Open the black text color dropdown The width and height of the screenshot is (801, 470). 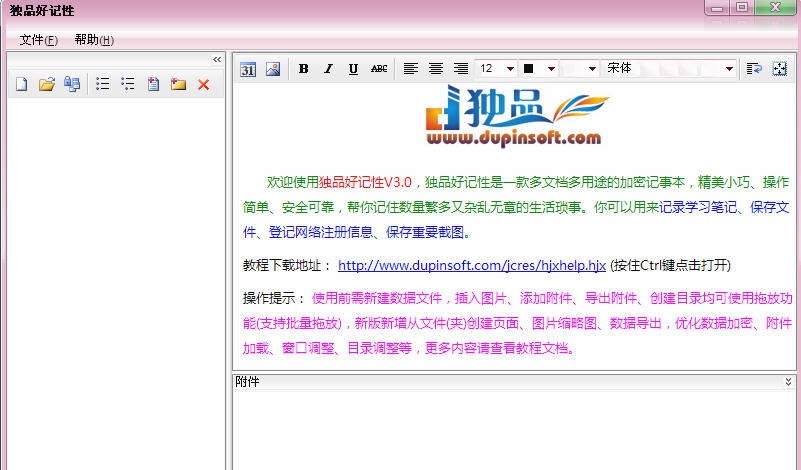pyautogui.click(x=551, y=68)
